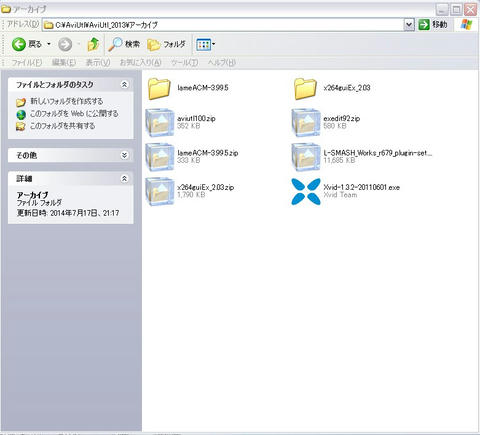480x435 pixels.
Task: Click the L-SMASH_Works_r679_plugin-set file name
Action: click(x=378, y=153)
